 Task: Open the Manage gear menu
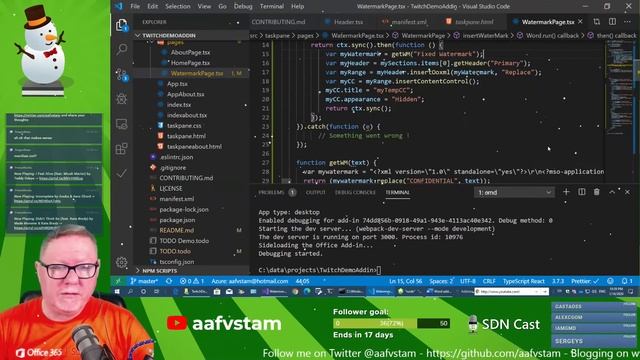coord(122,262)
